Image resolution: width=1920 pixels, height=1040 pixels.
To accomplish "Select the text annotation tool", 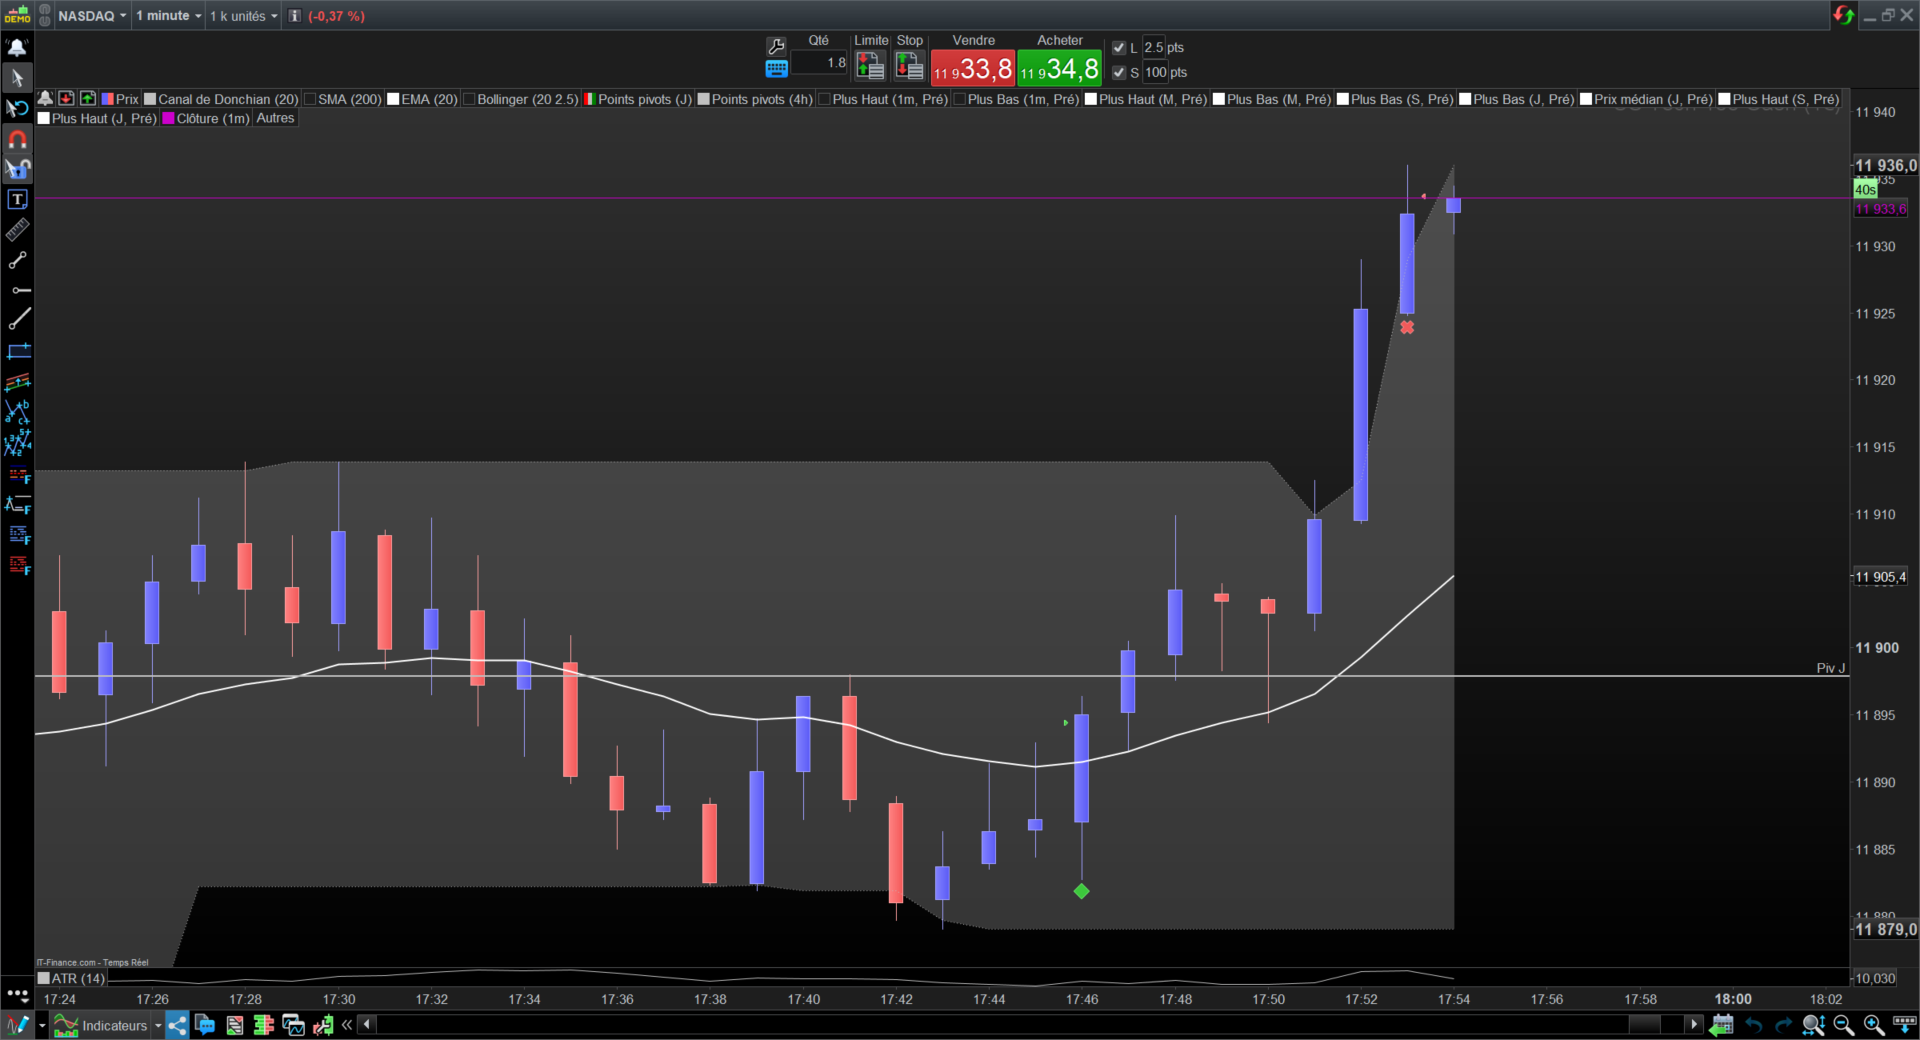I will (x=17, y=199).
